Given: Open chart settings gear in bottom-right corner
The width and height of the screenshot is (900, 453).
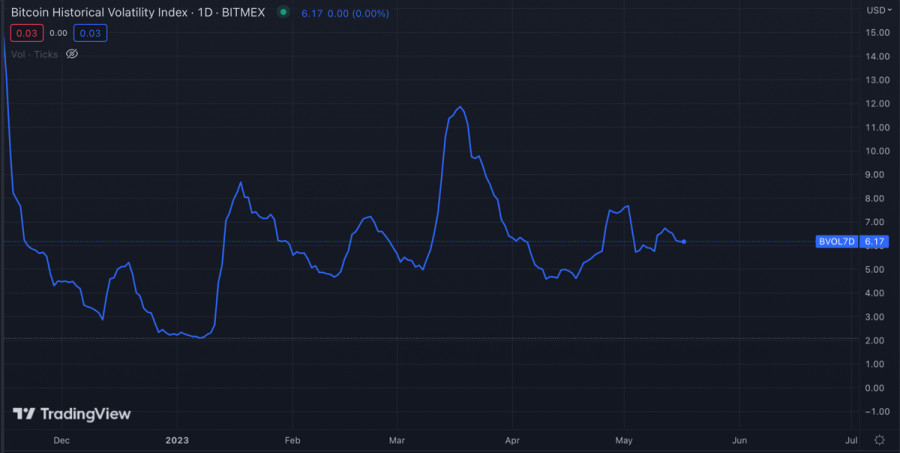Looking at the screenshot, I should (879, 440).
